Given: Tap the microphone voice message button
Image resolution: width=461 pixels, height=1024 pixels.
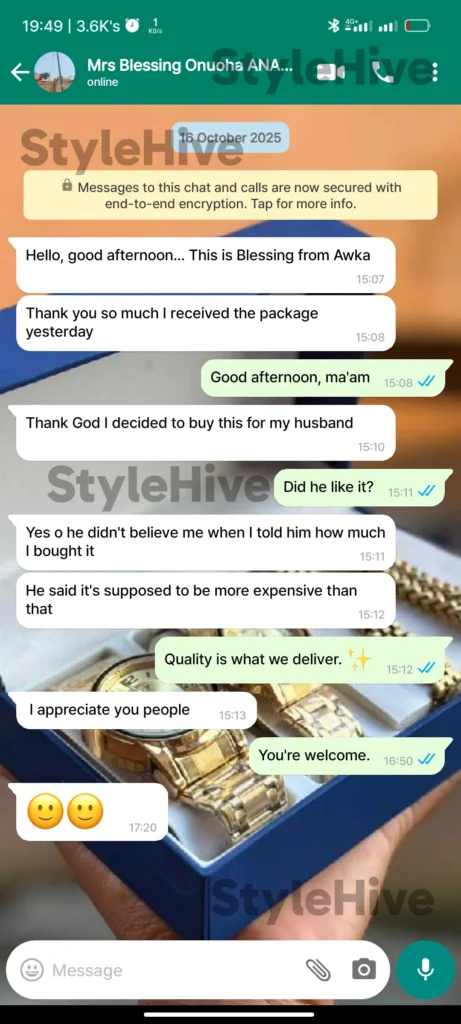Looking at the screenshot, I should click(x=426, y=969).
